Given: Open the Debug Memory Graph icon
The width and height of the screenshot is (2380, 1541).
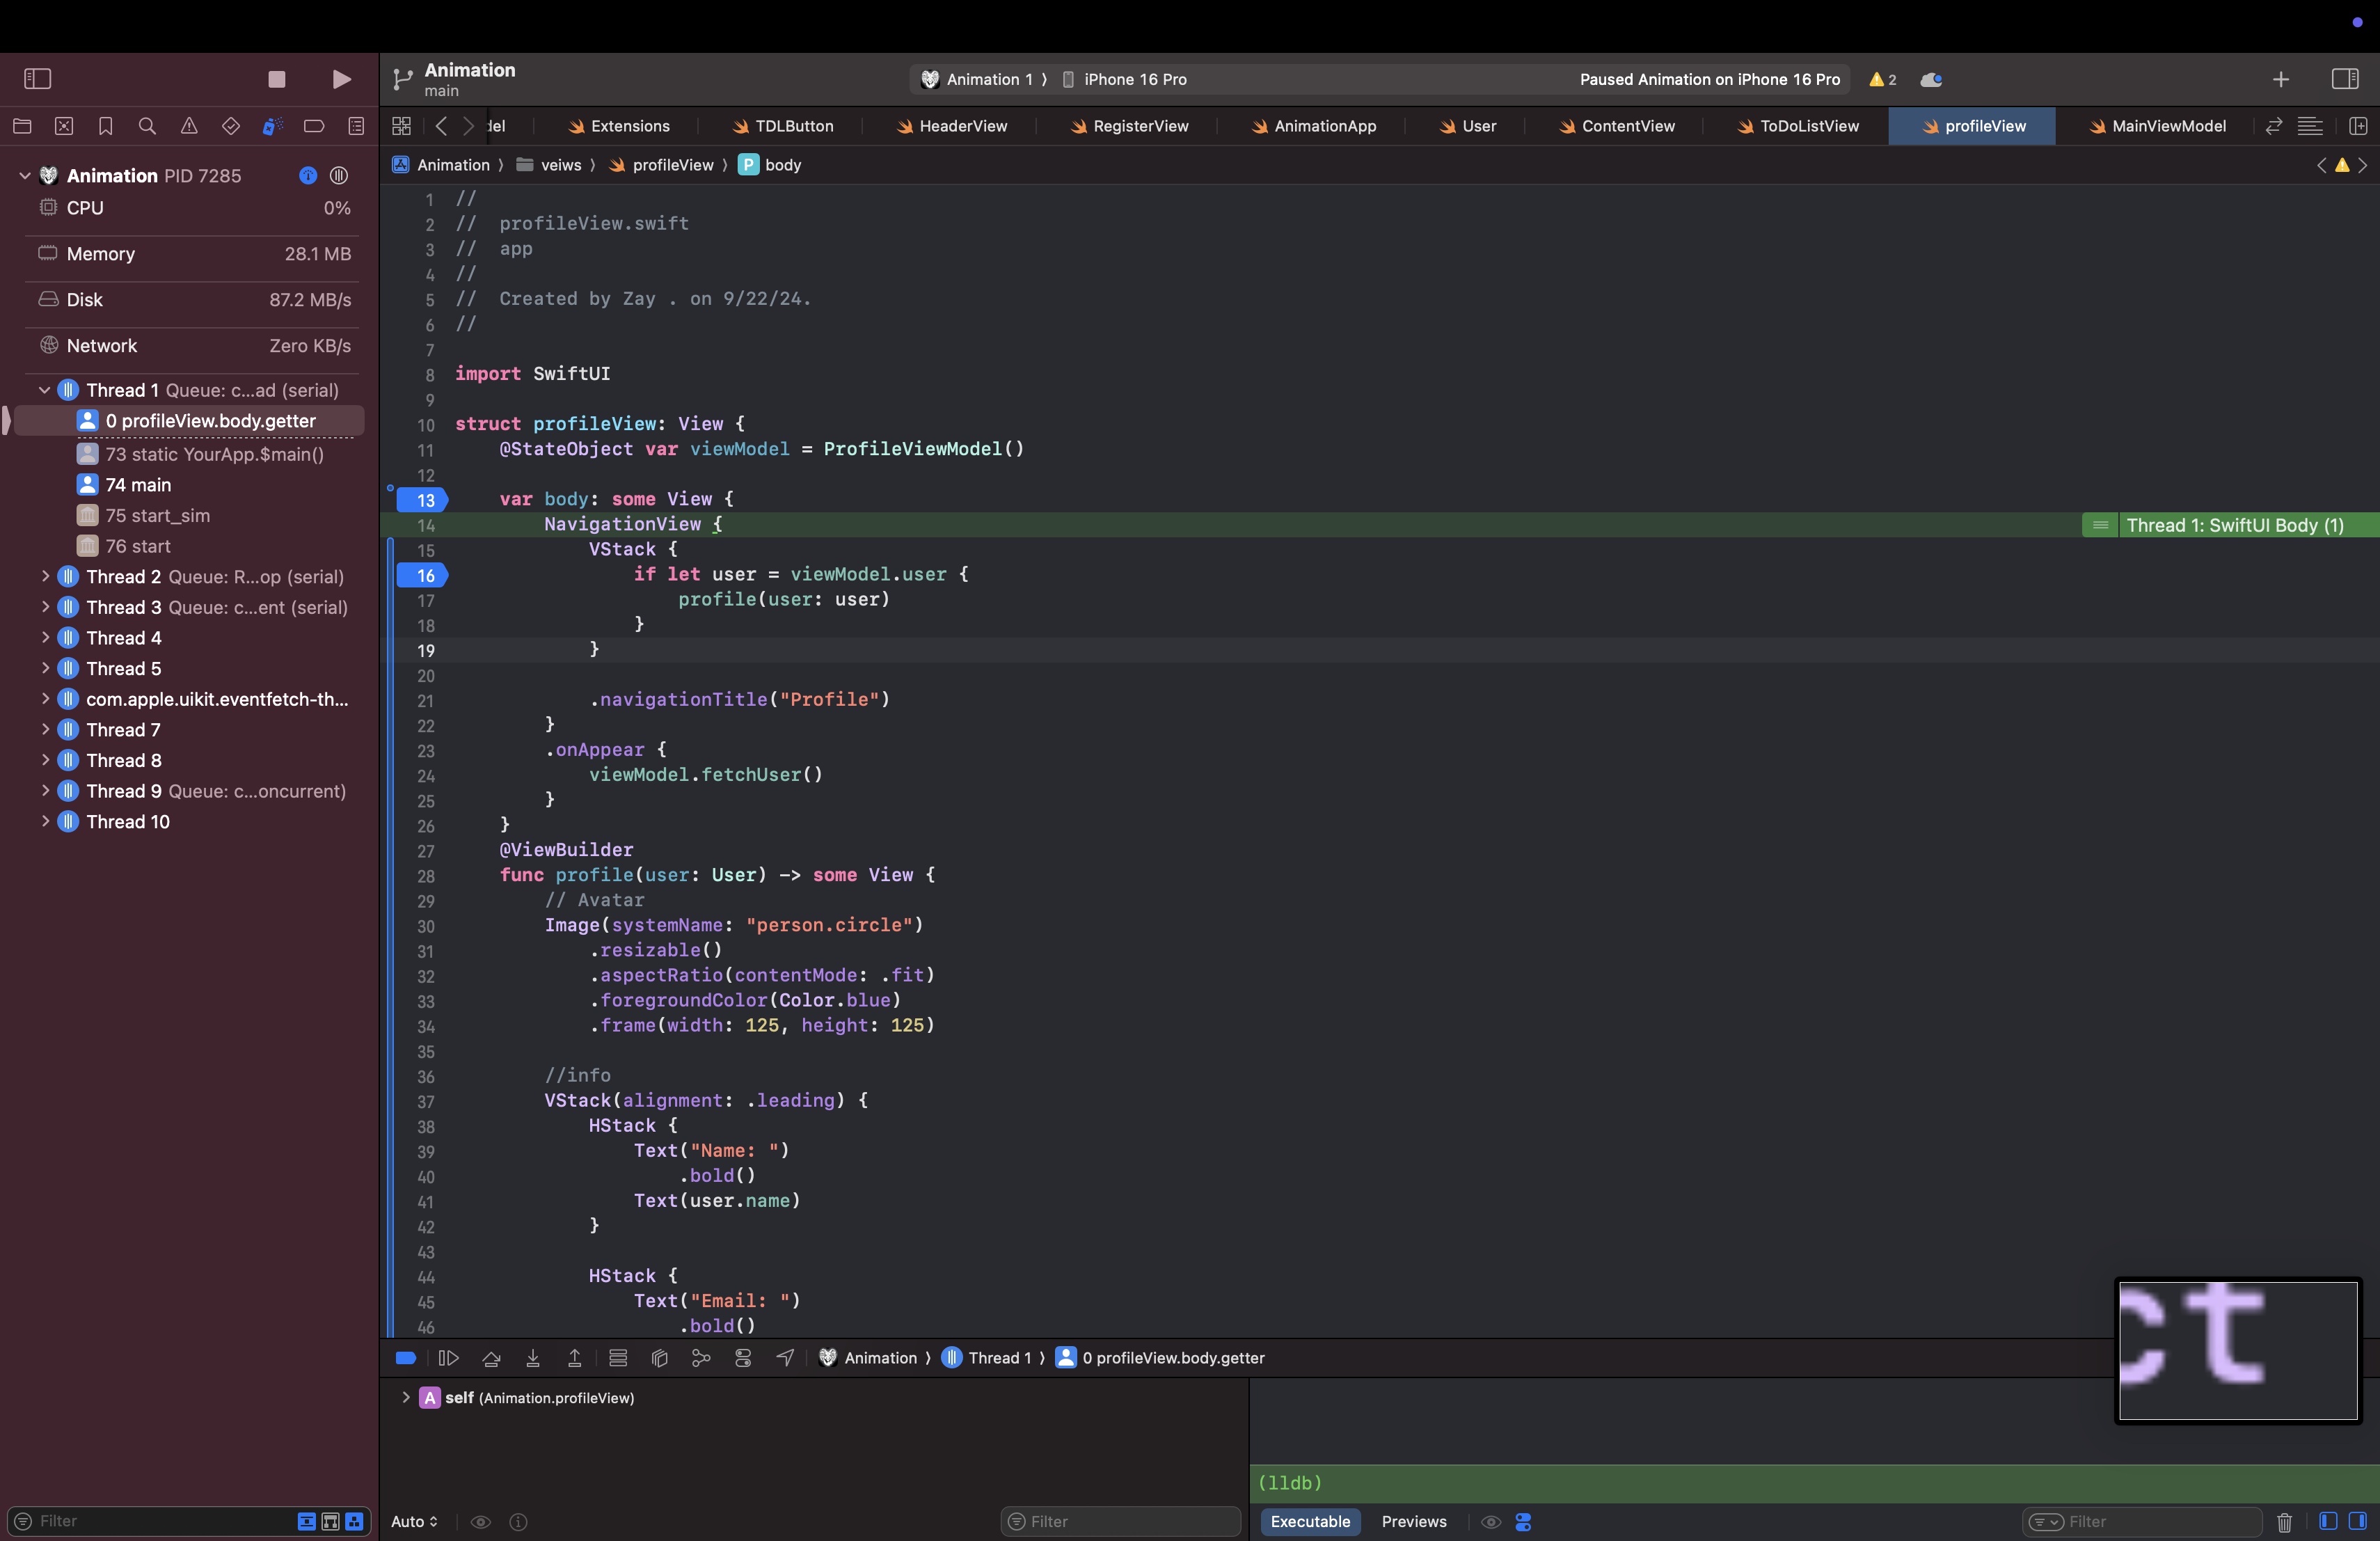Looking at the screenshot, I should coord(701,1358).
